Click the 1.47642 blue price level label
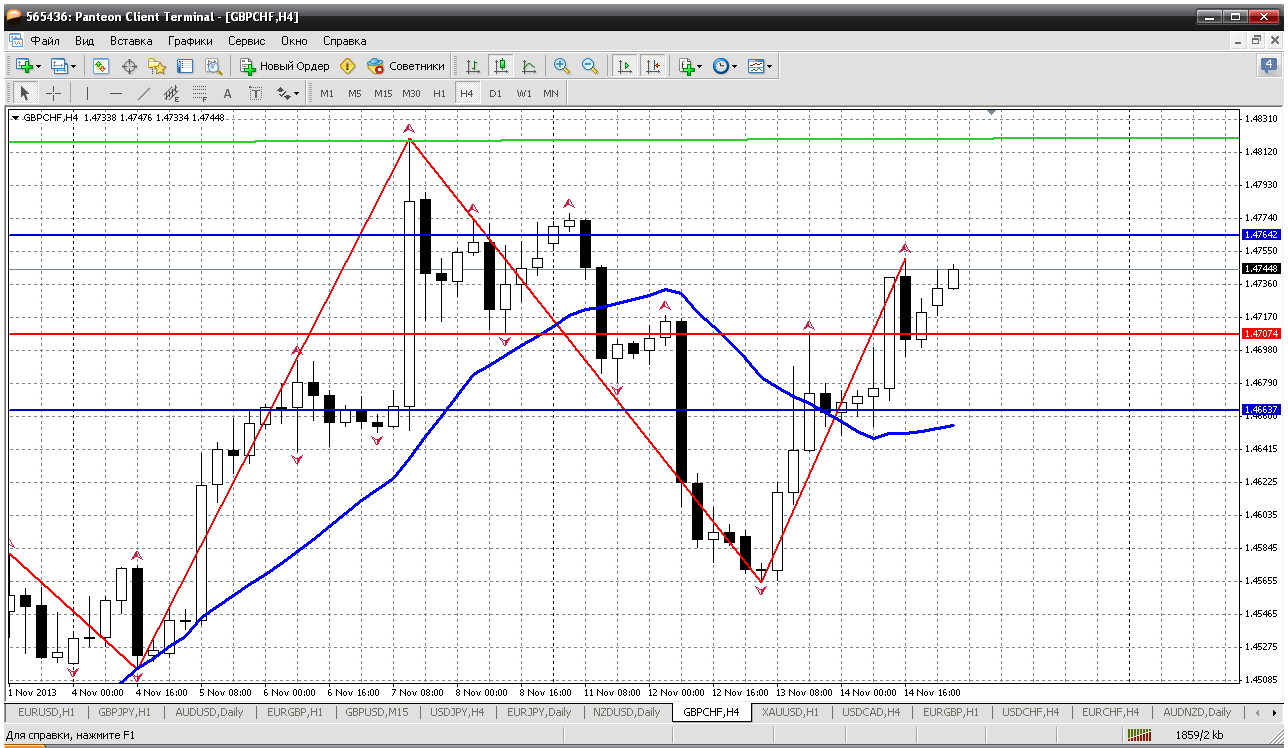The height and width of the screenshot is (748, 1288). (1260, 234)
